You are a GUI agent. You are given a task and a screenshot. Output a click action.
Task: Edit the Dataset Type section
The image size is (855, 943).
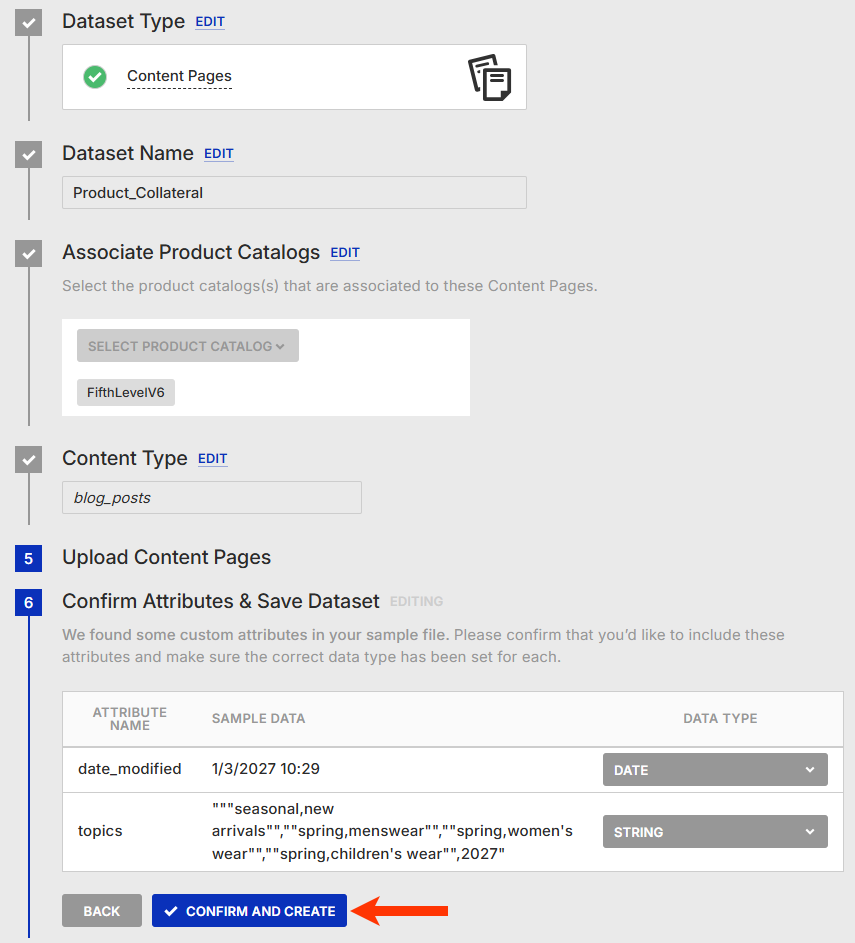210,22
